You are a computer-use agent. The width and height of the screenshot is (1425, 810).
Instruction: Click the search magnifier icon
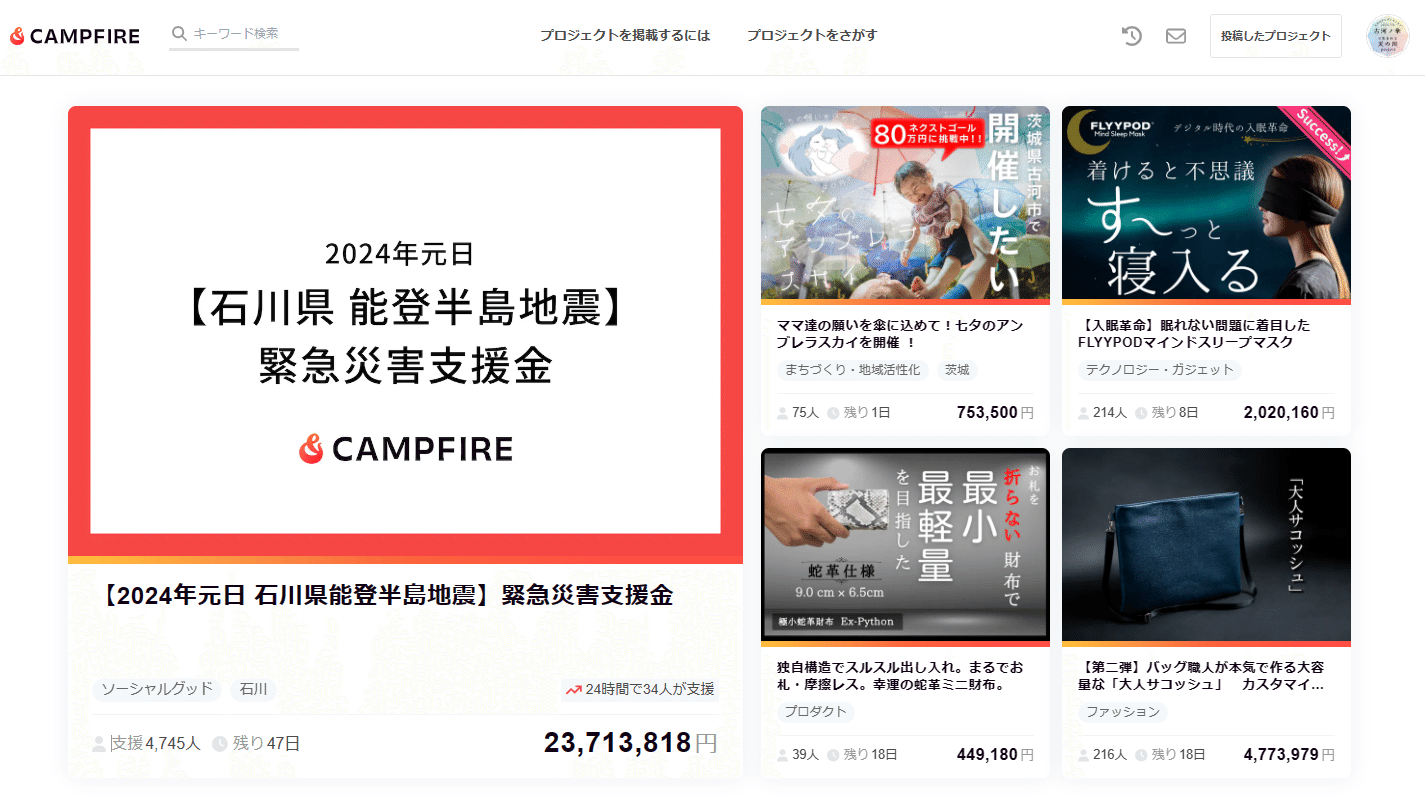180,34
